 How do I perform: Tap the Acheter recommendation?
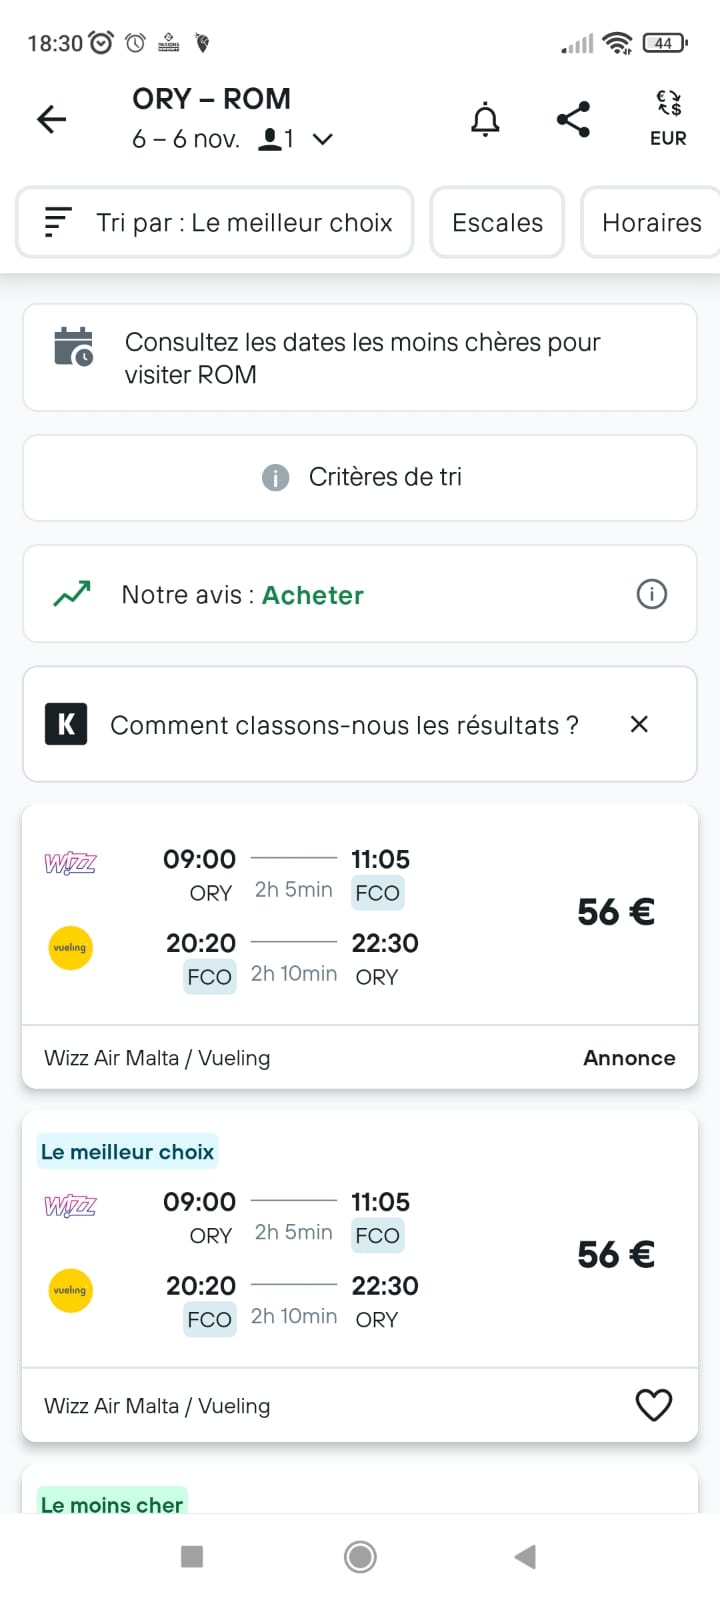pyautogui.click(x=312, y=595)
